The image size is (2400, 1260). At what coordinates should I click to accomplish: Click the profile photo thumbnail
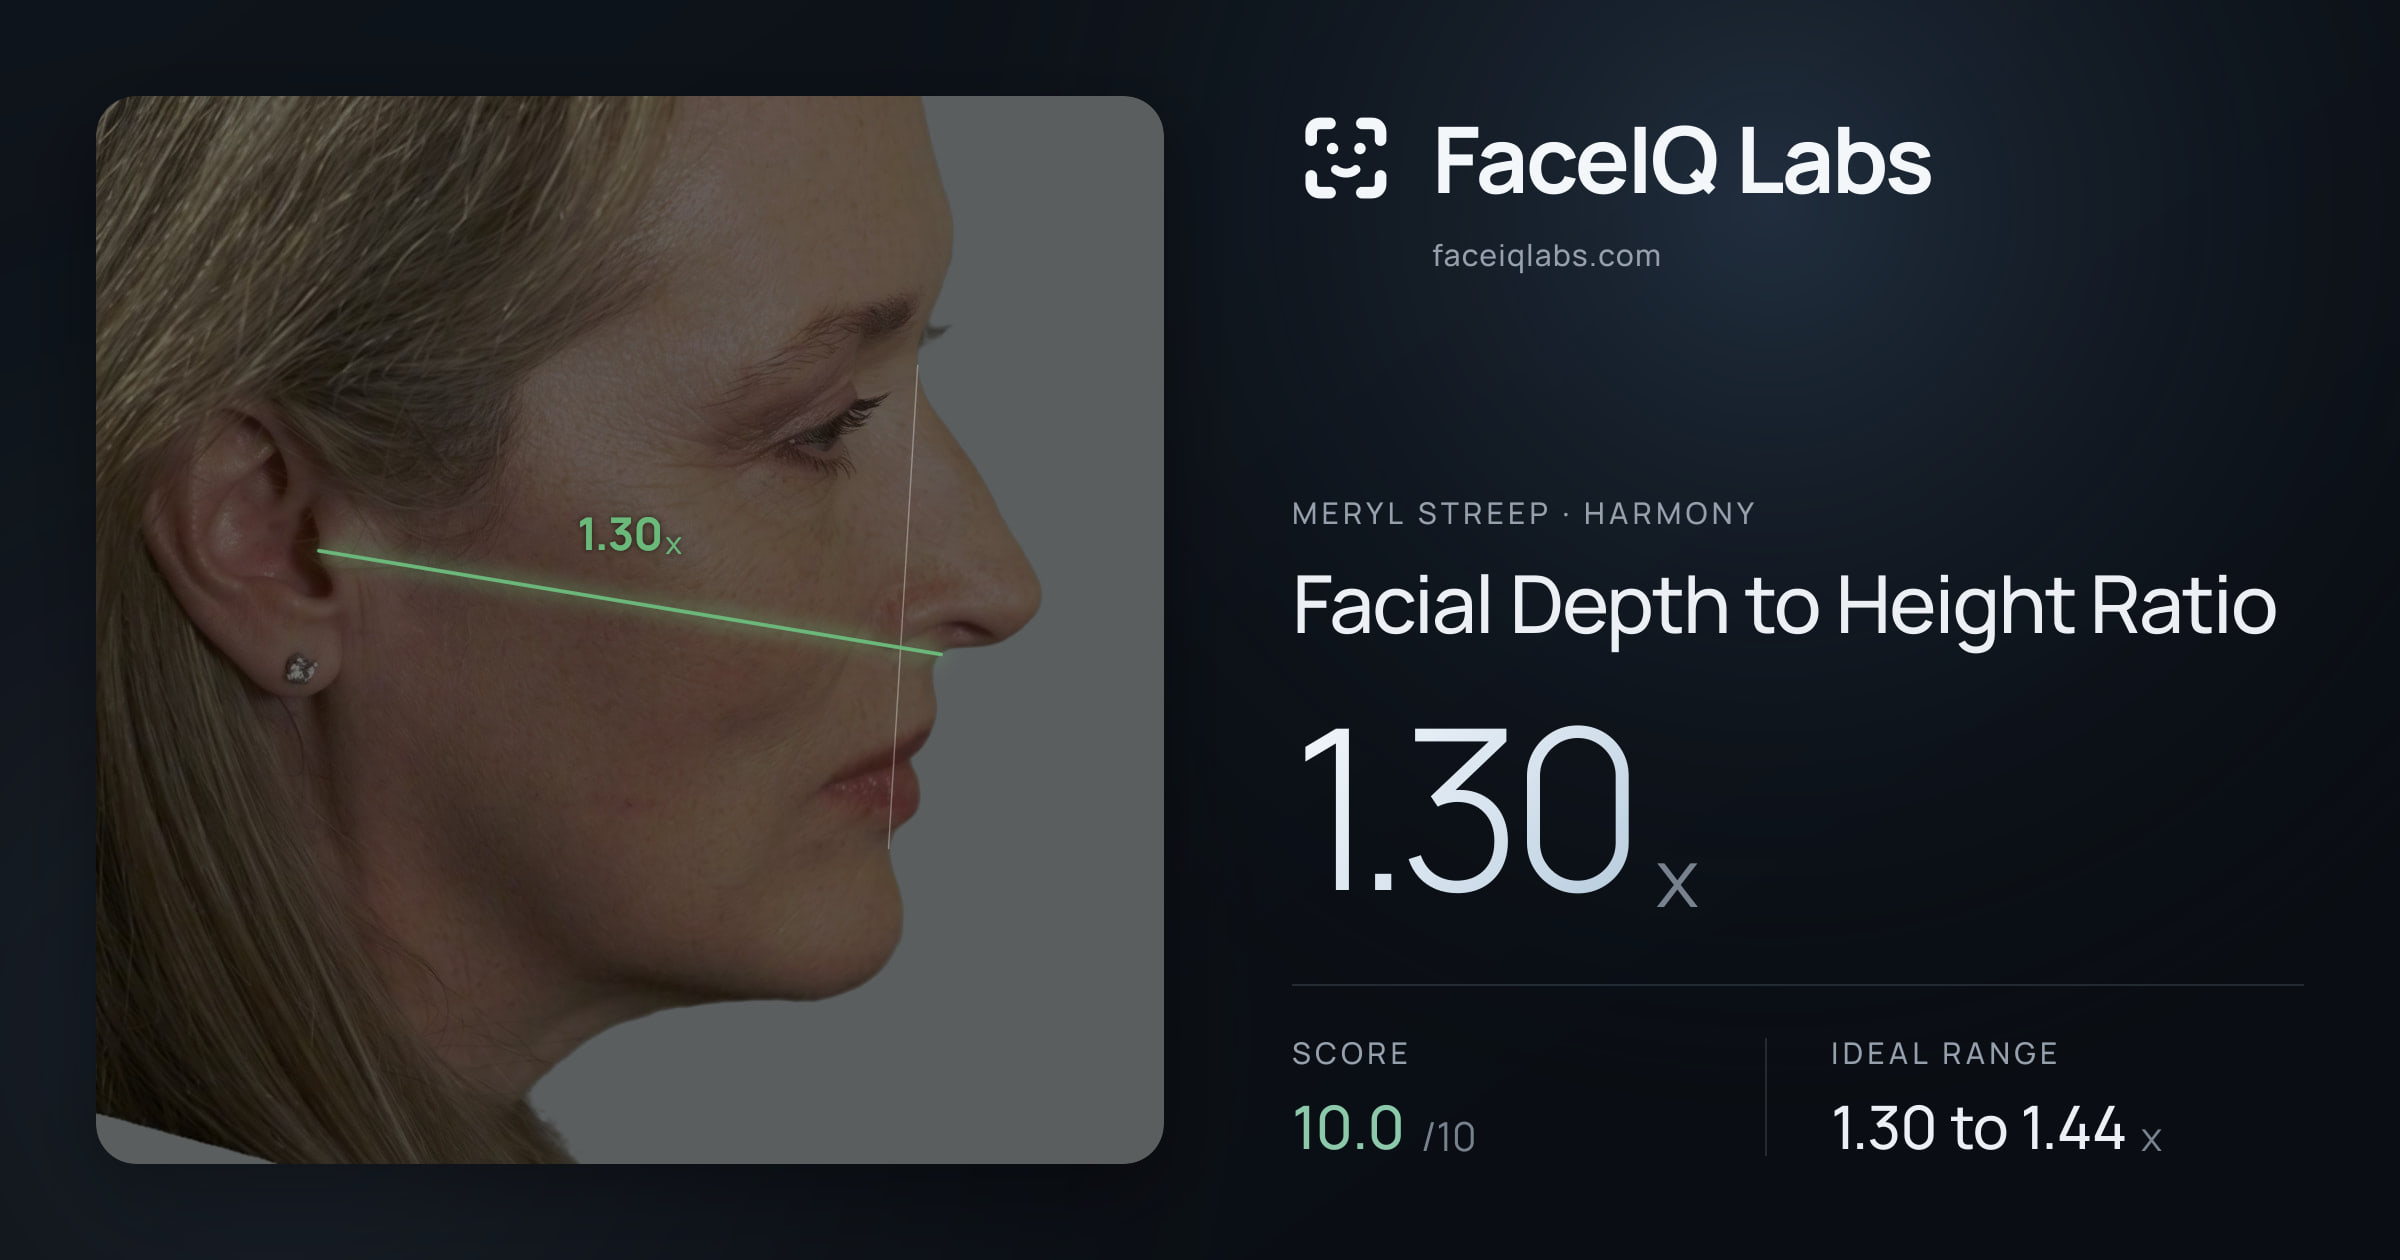[630, 630]
